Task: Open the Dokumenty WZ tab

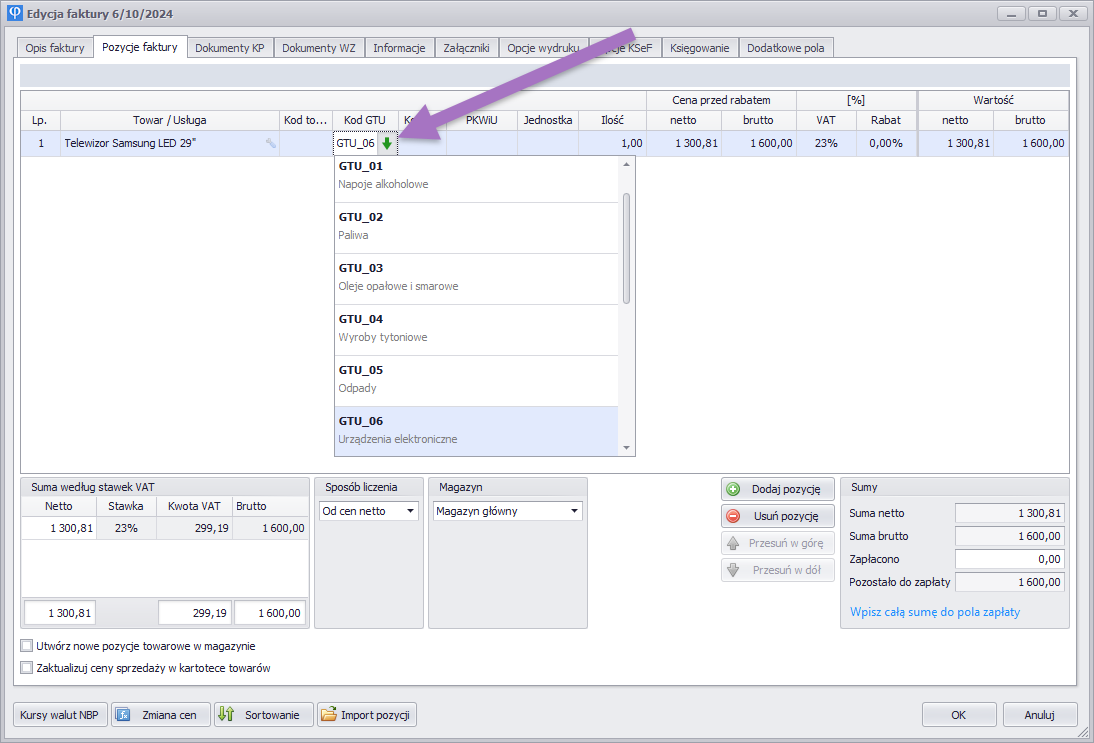Action: tap(318, 47)
